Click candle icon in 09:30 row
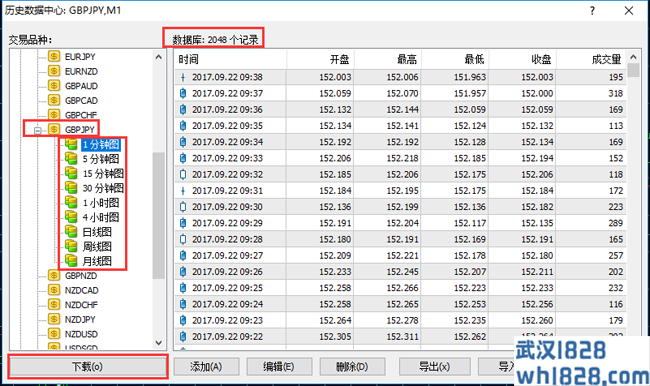Screen dimensions: 650x386 coord(183,206)
